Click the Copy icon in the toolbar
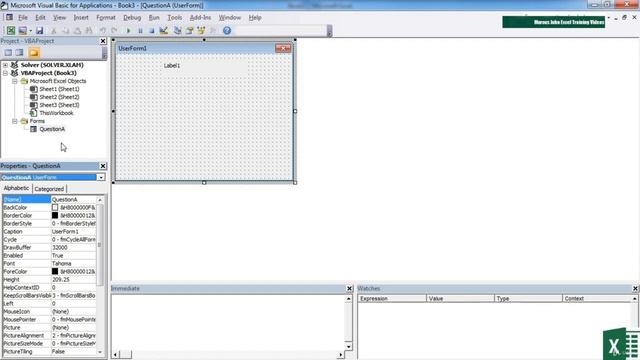The image size is (640, 360). 65,31
